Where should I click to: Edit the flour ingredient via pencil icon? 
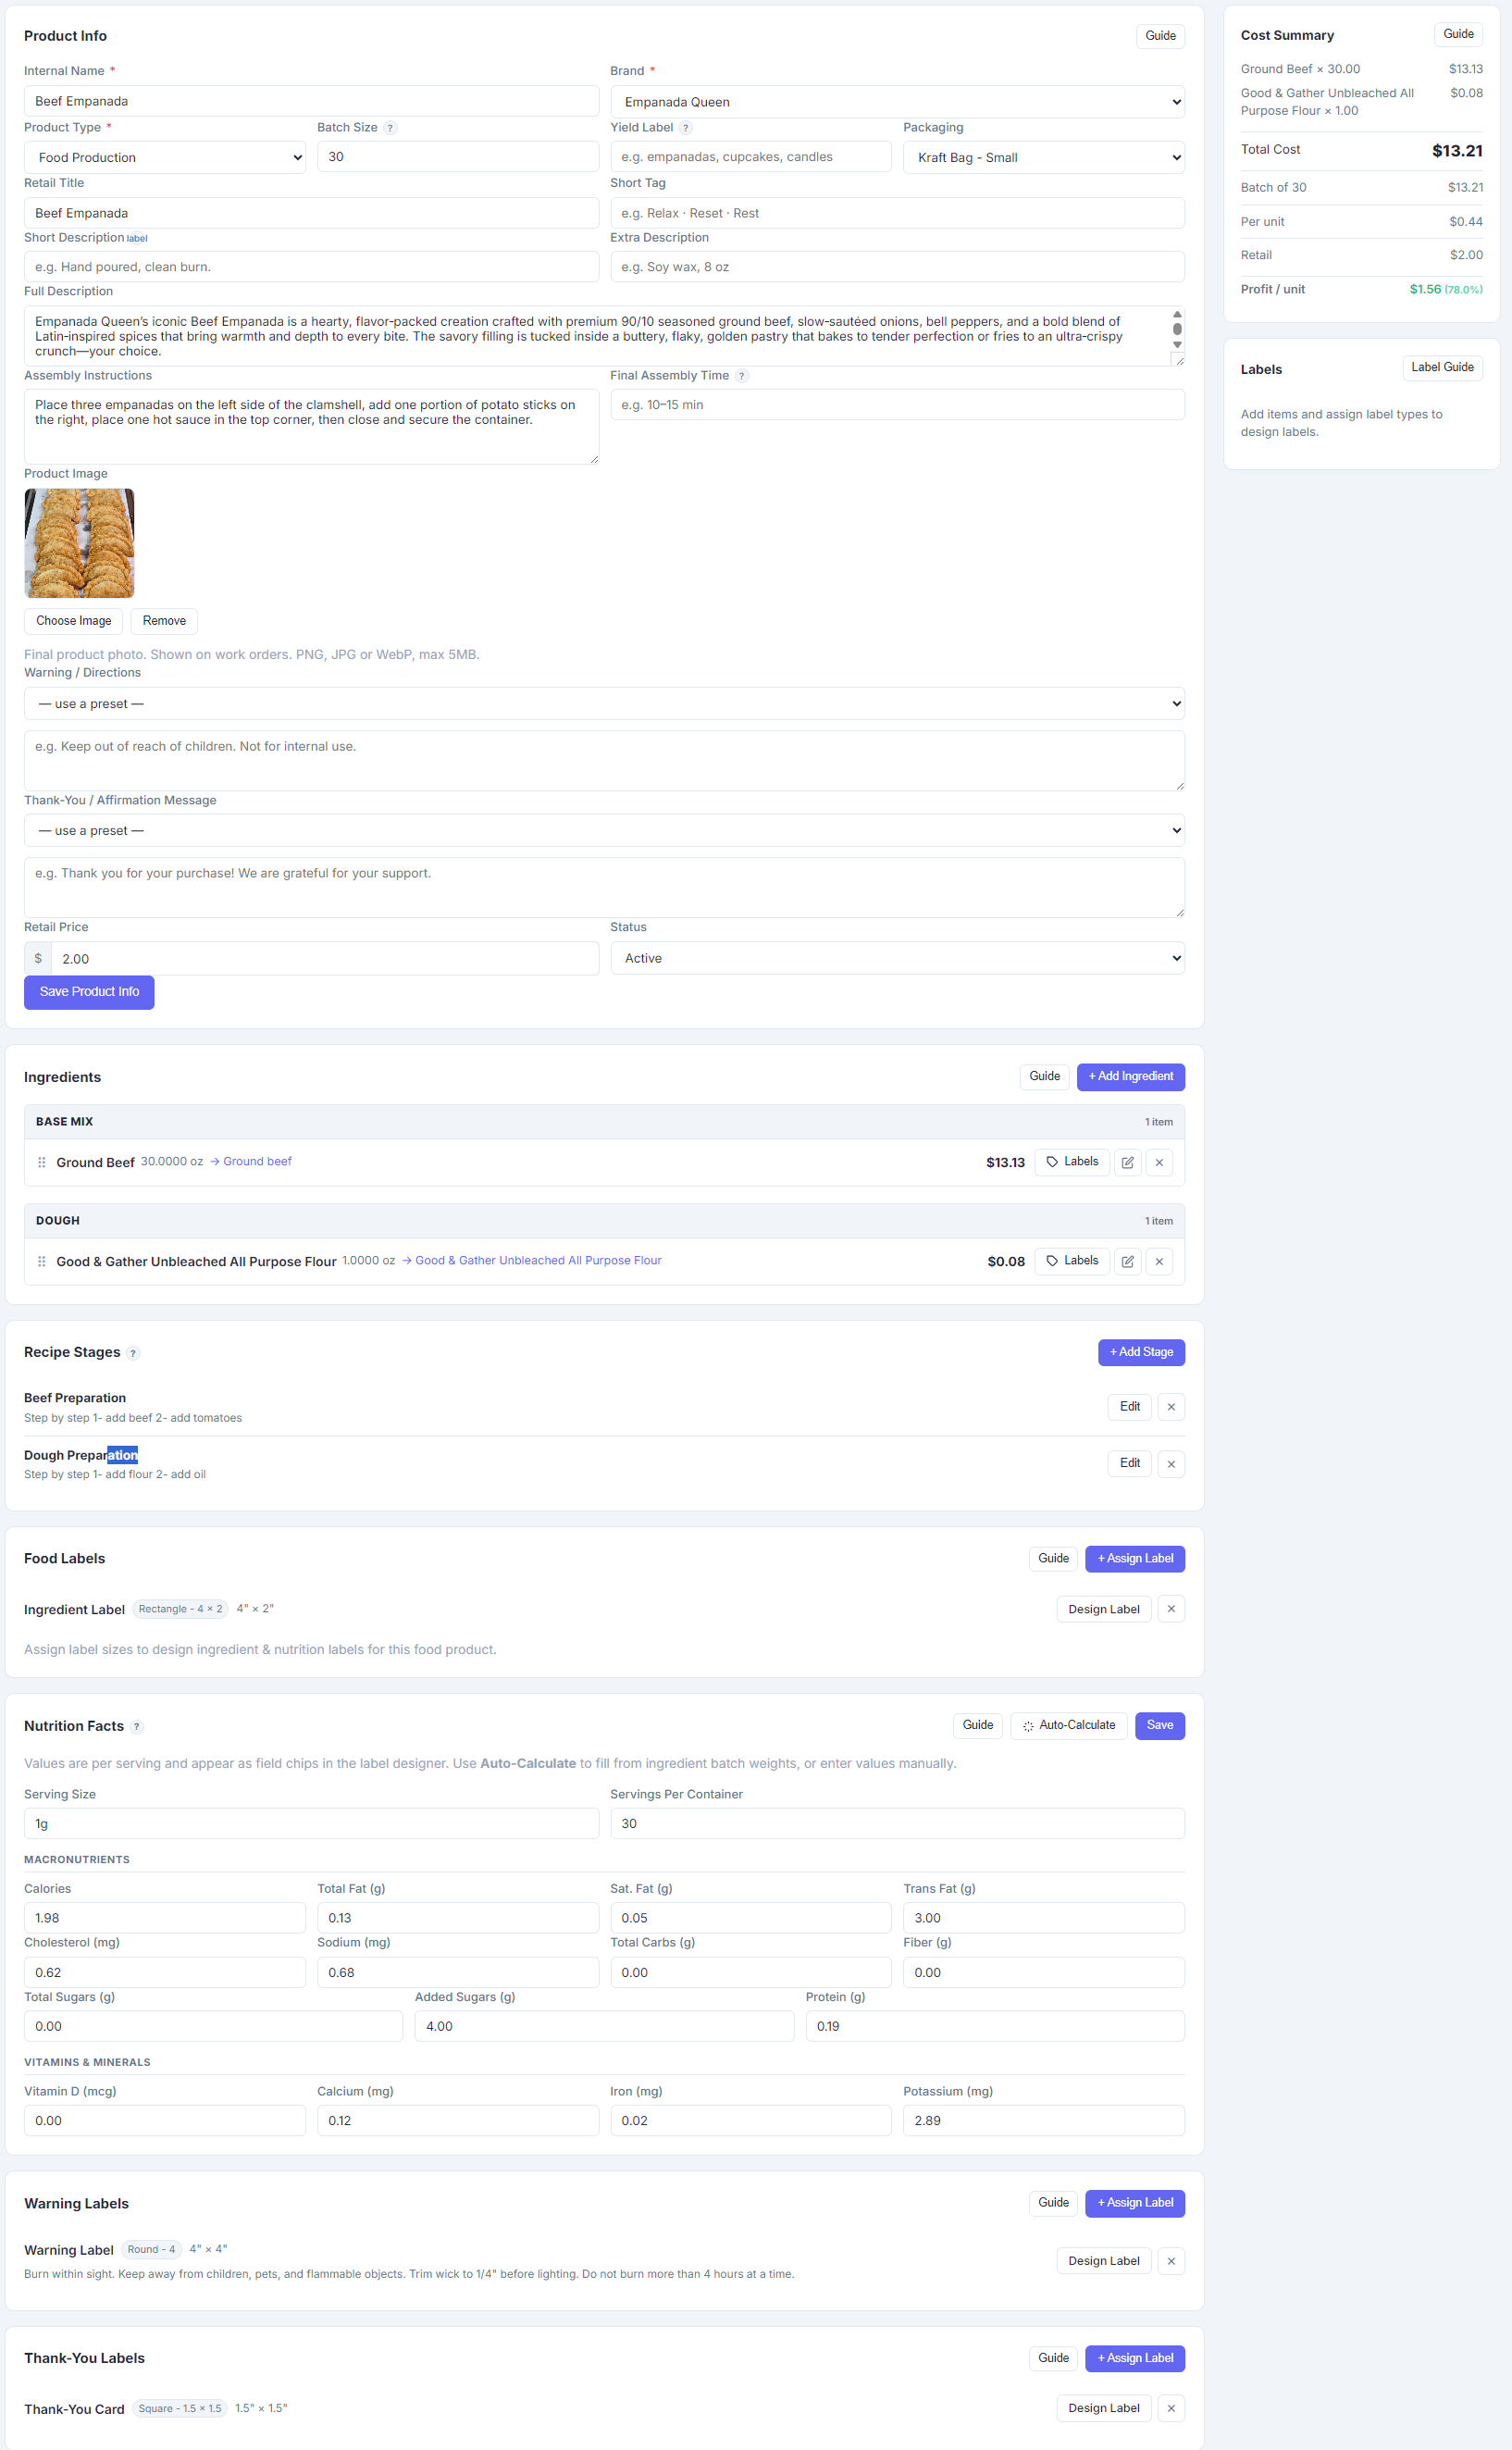pyautogui.click(x=1127, y=1261)
